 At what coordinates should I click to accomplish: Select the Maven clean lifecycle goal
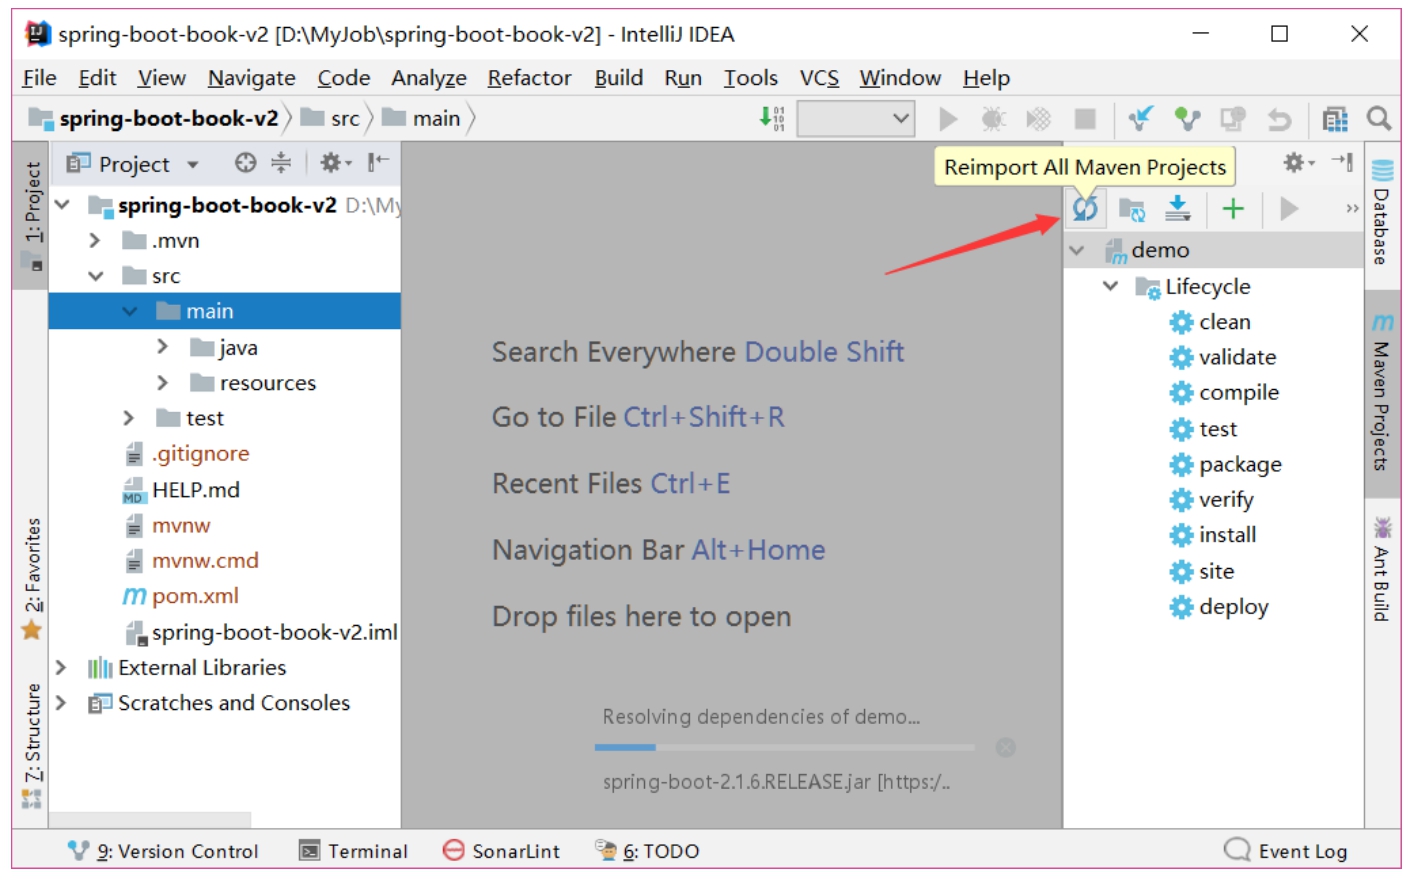[x=1210, y=322]
